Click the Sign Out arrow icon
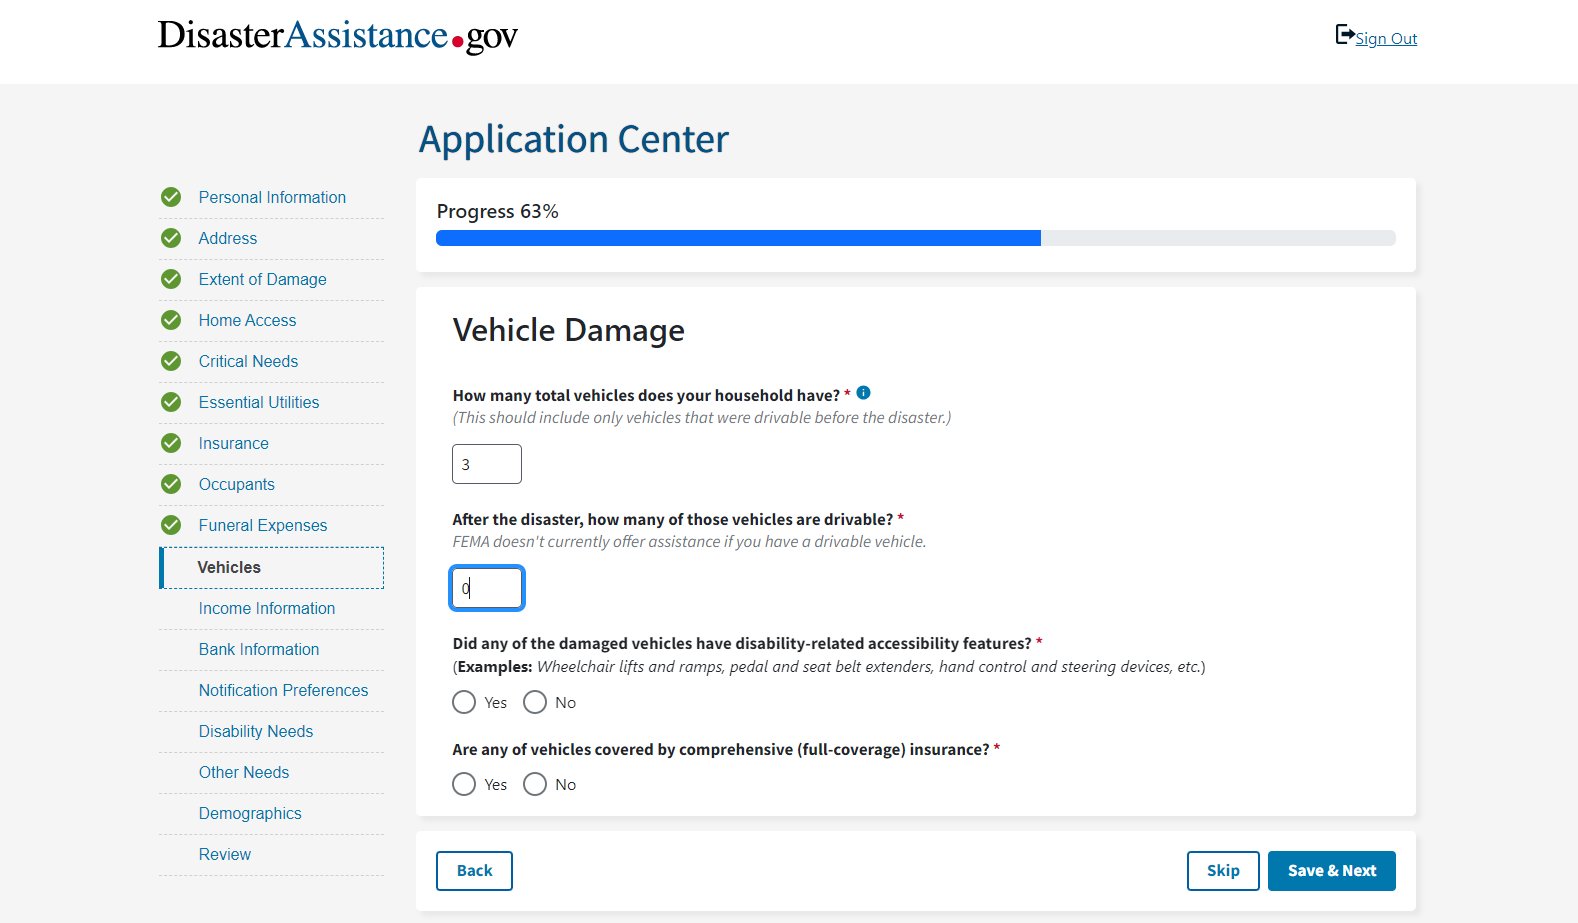The image size is (1578, 923). tap(1345, 35)
